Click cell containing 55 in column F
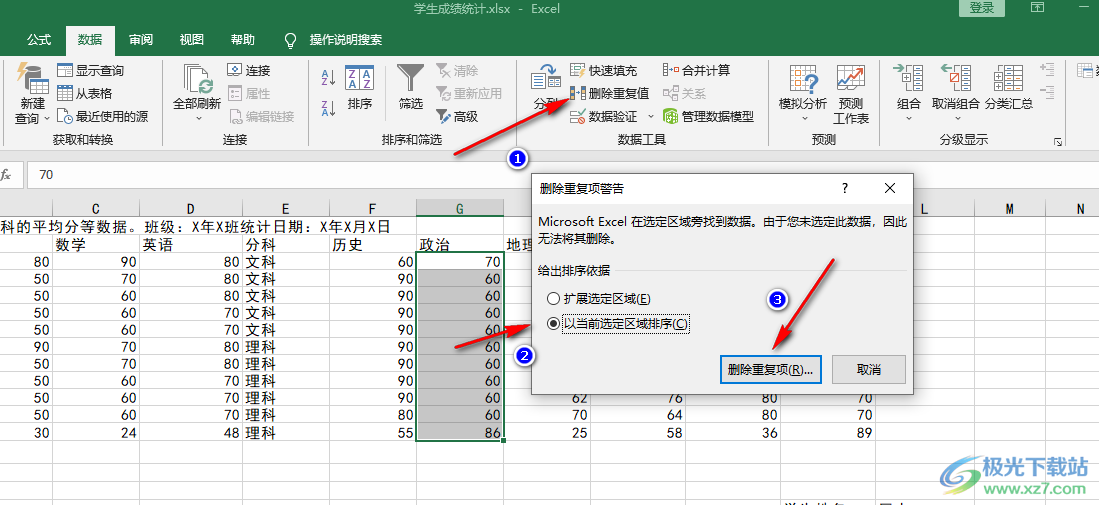This screenshot has width=1099, height=505. [x=373, y=433]
